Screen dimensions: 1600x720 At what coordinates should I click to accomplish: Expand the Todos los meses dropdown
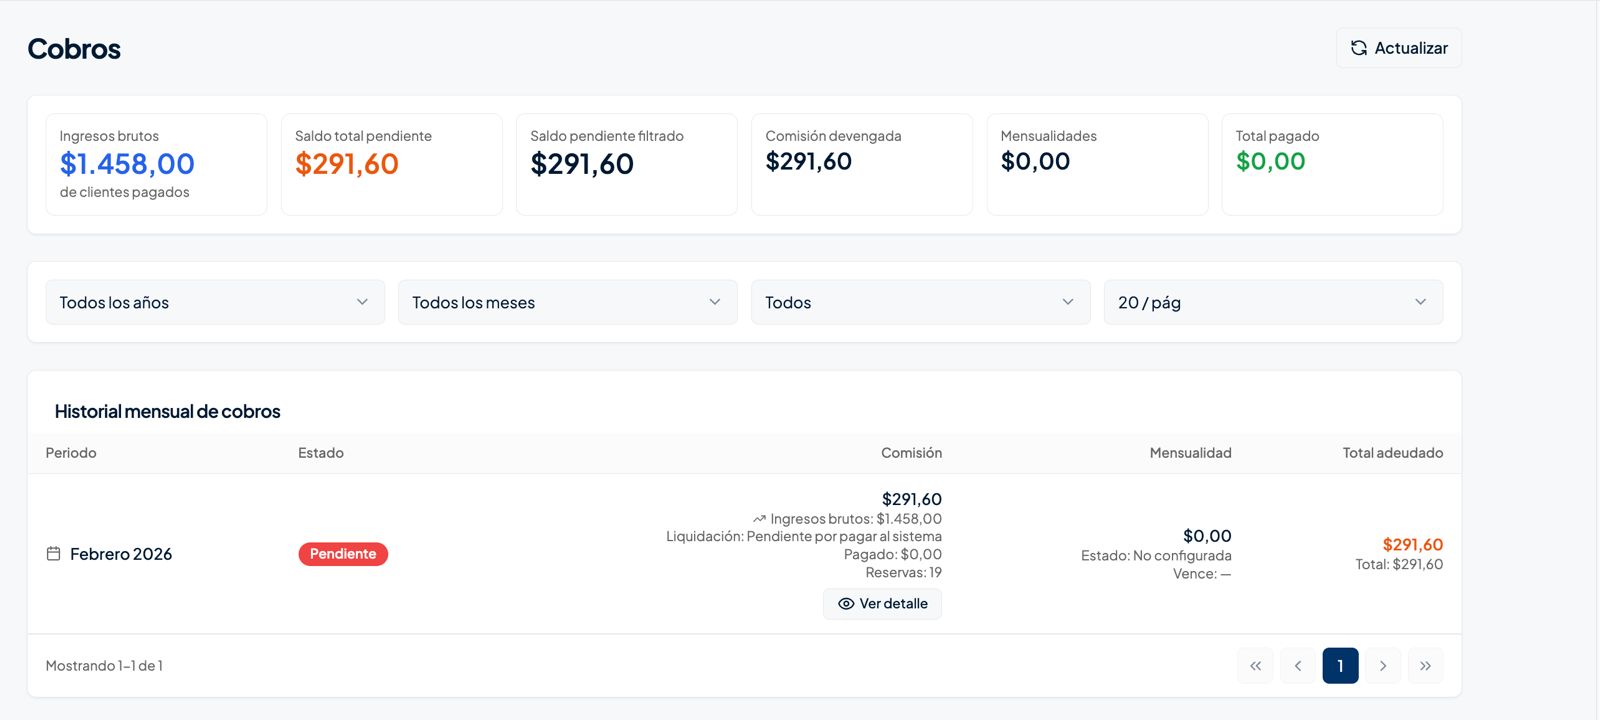click(x=567, y=302)
